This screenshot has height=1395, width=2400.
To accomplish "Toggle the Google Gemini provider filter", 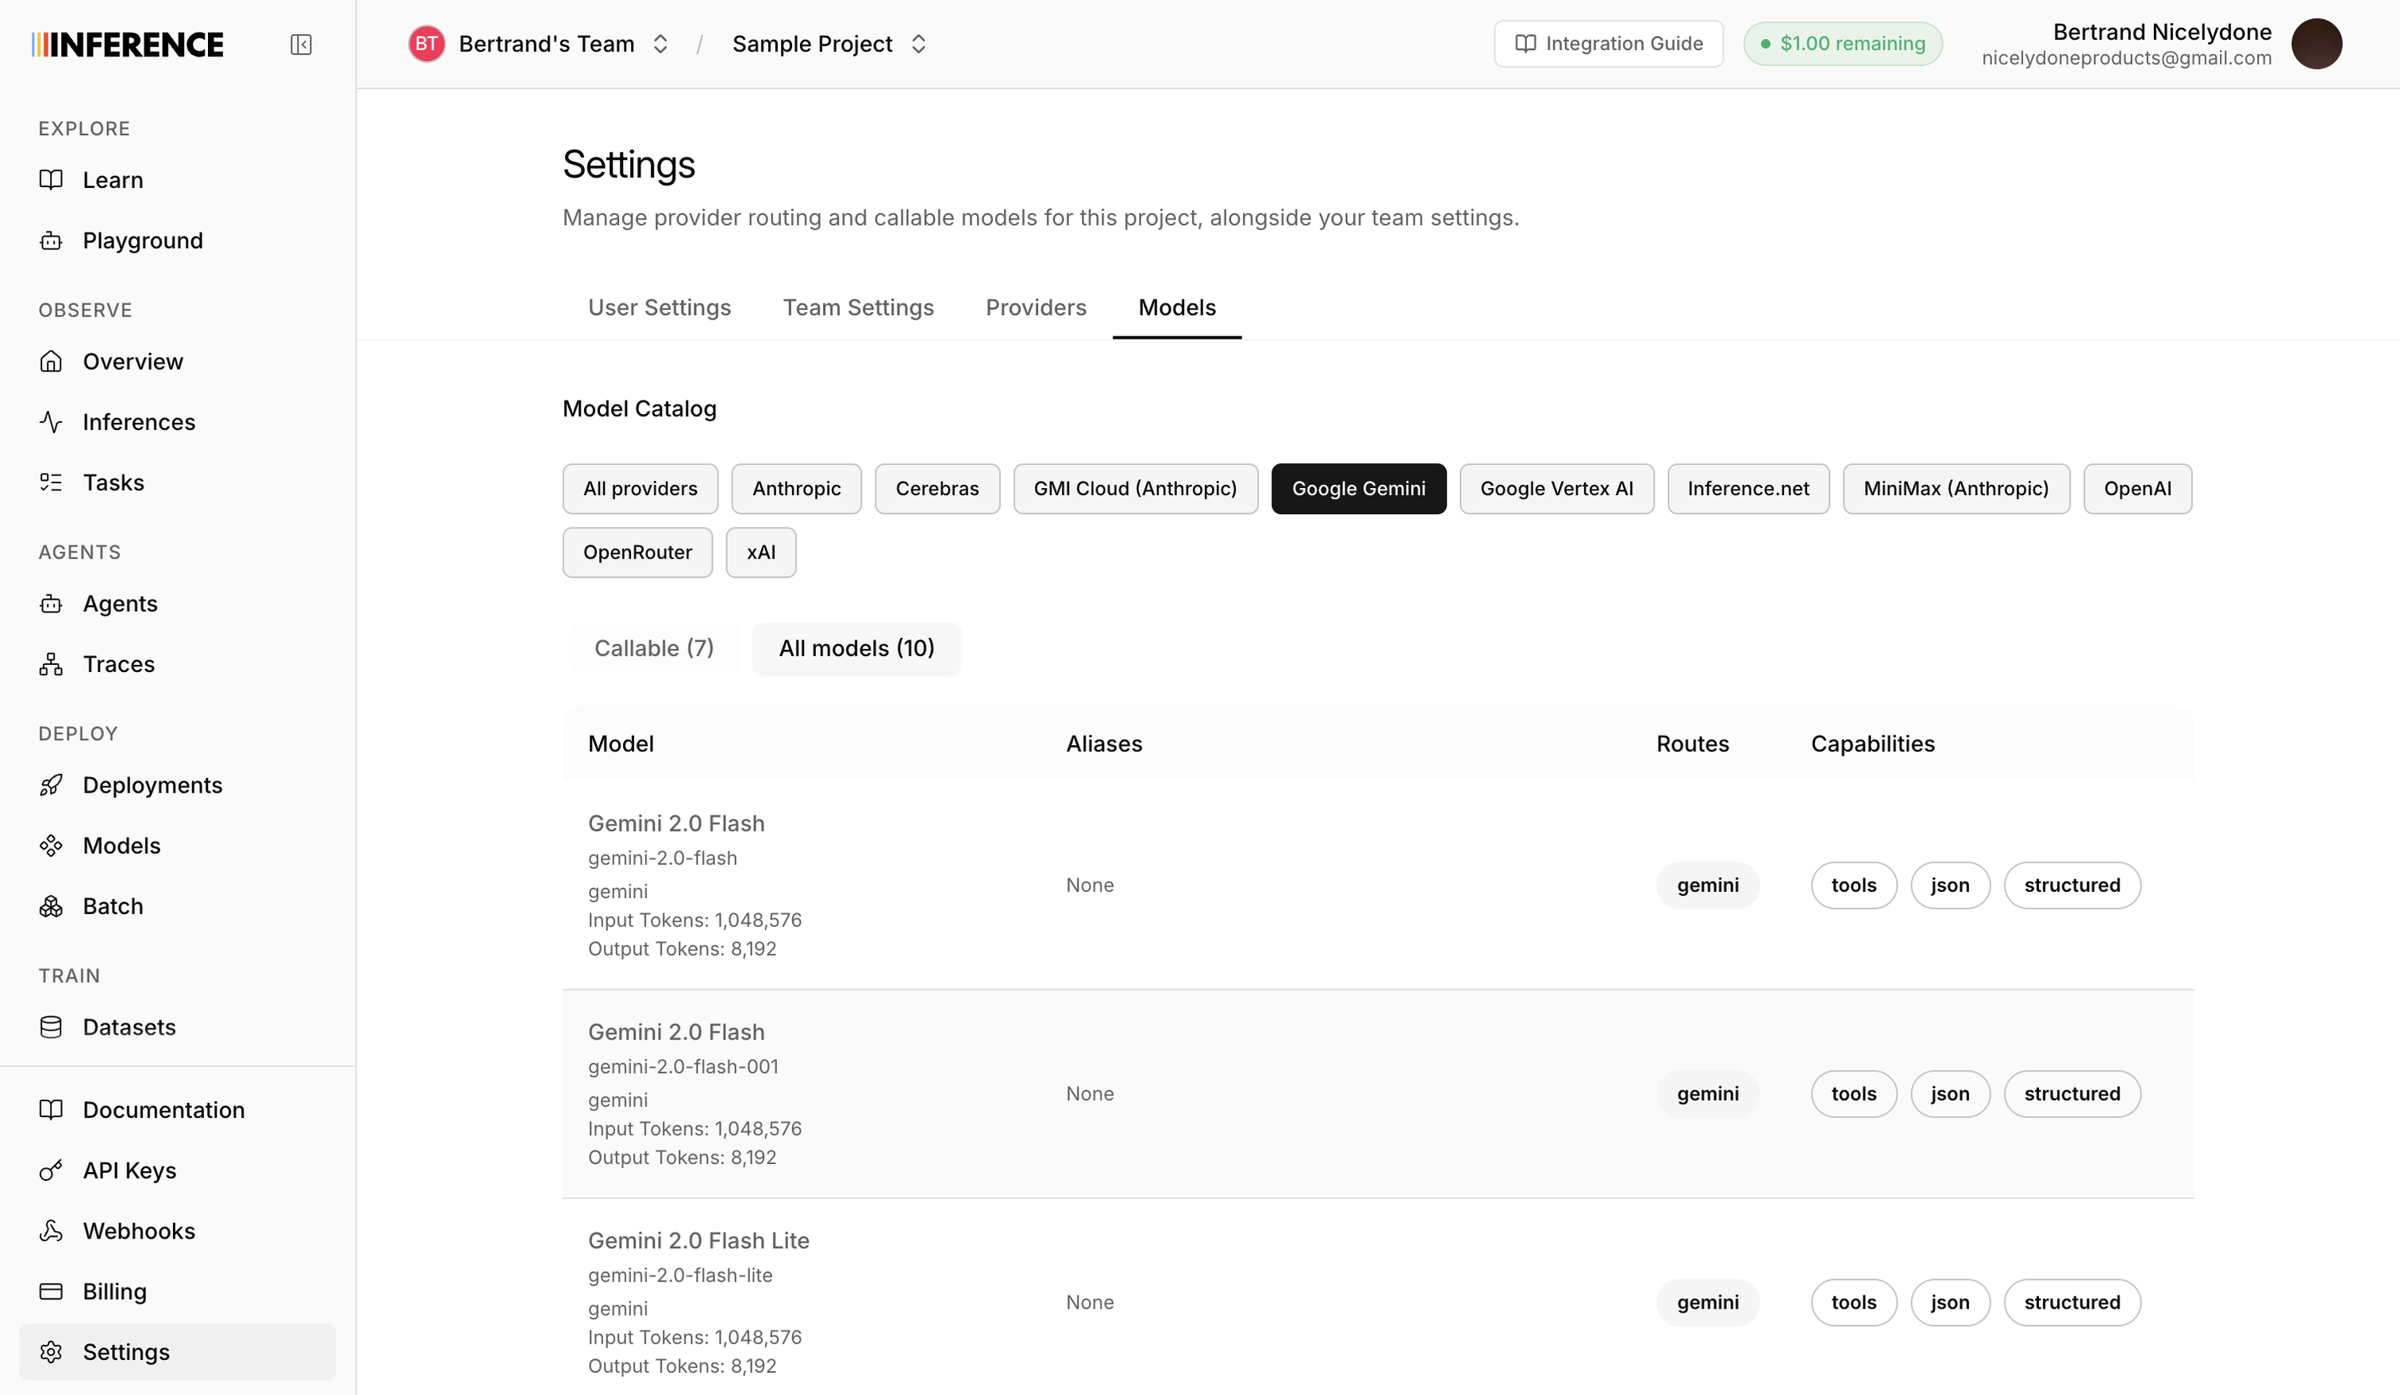I will pos(1358,488).
